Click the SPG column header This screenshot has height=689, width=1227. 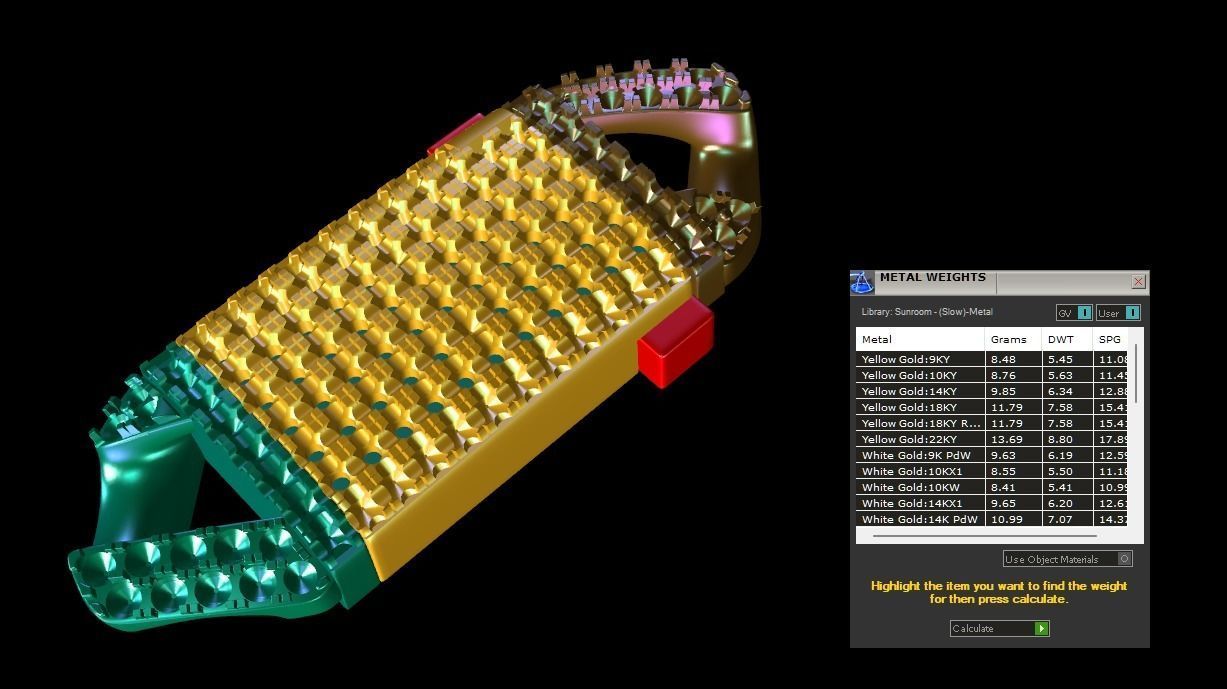point(1111,339)
